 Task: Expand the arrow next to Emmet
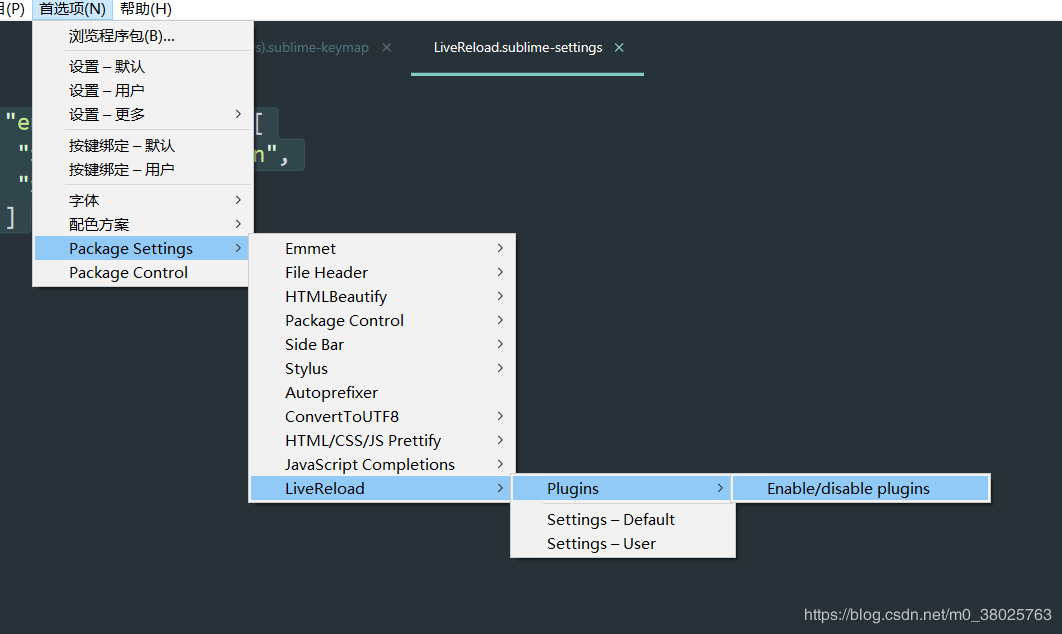coord(500,248)
